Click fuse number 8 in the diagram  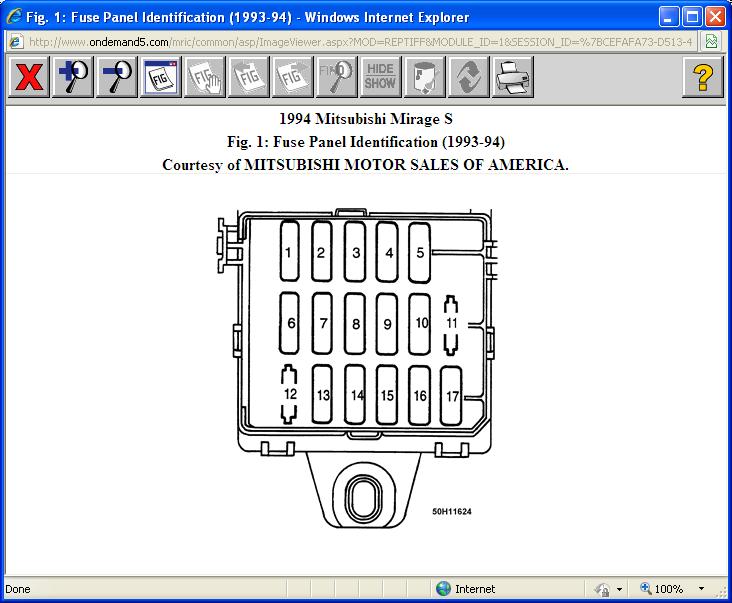click(x=355, y=323)
